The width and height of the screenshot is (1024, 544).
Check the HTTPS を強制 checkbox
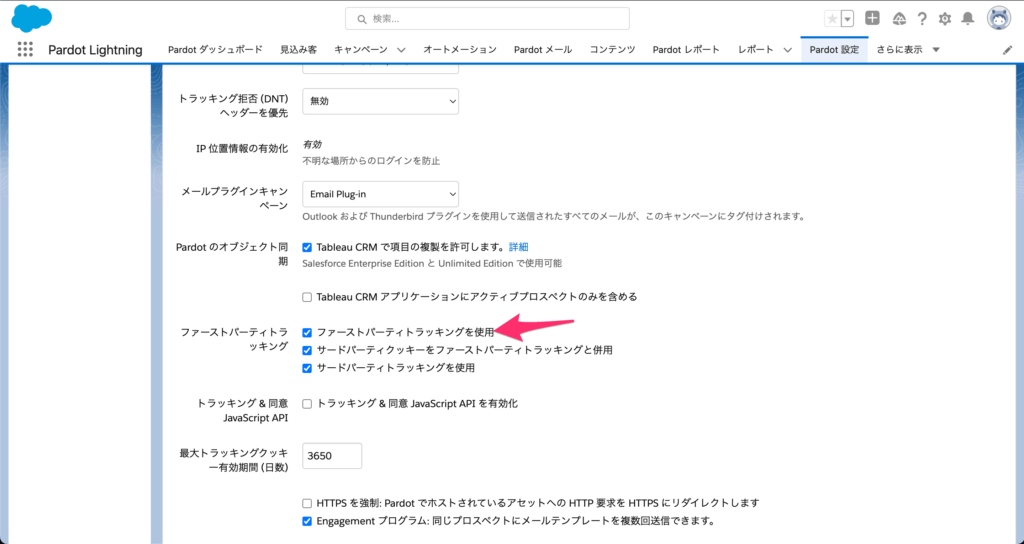tap(307, 504)
